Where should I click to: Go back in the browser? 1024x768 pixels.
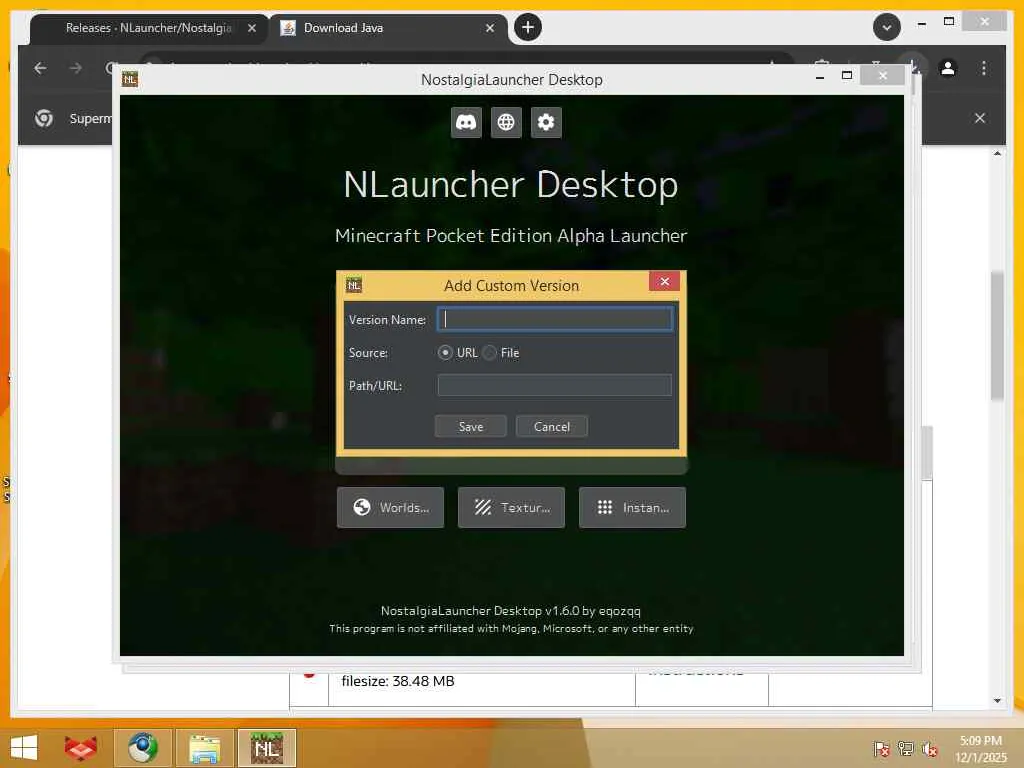pos(40,68)
